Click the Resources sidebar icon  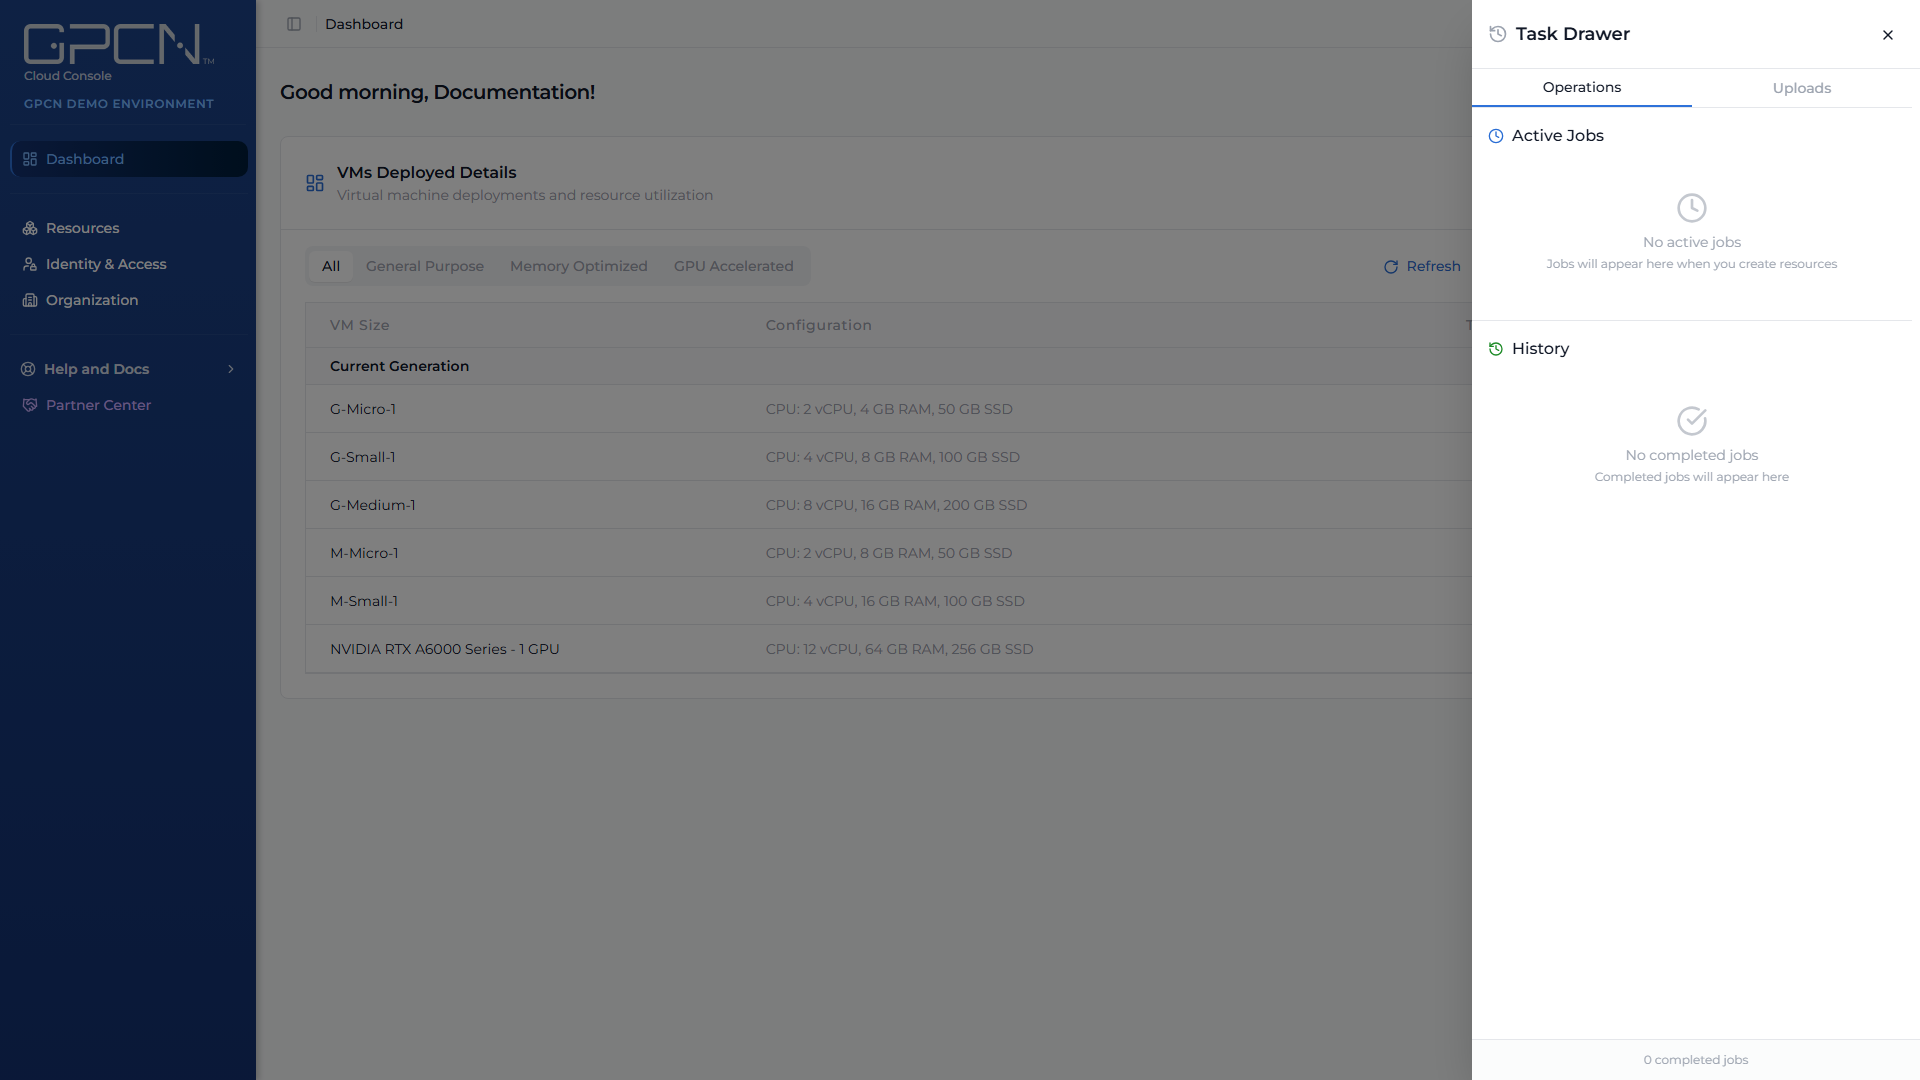tap(30, 228)
